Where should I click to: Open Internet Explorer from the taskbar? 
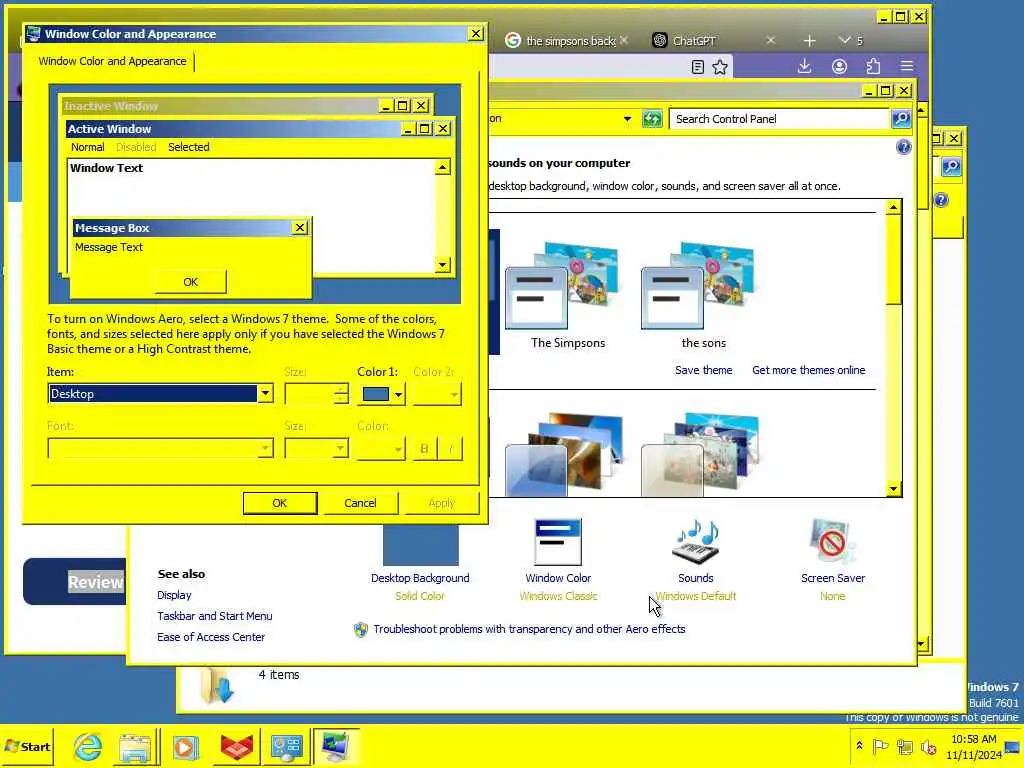click(88, 746)
